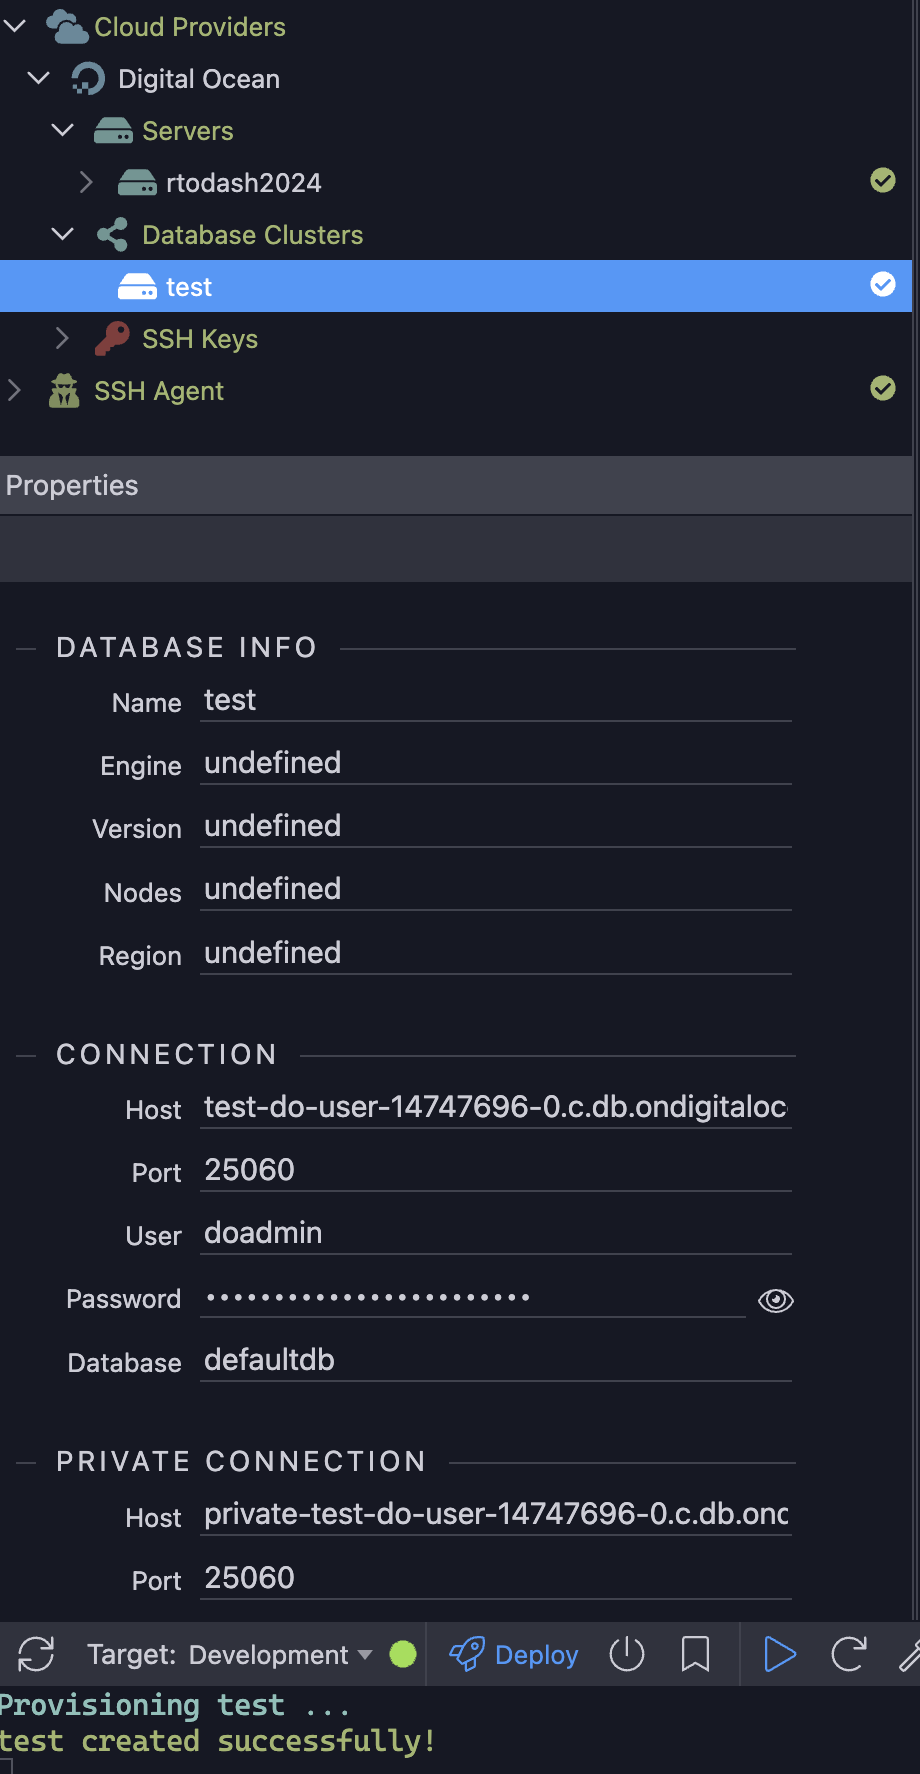Click the Connection Host input field

point(496,1107)
